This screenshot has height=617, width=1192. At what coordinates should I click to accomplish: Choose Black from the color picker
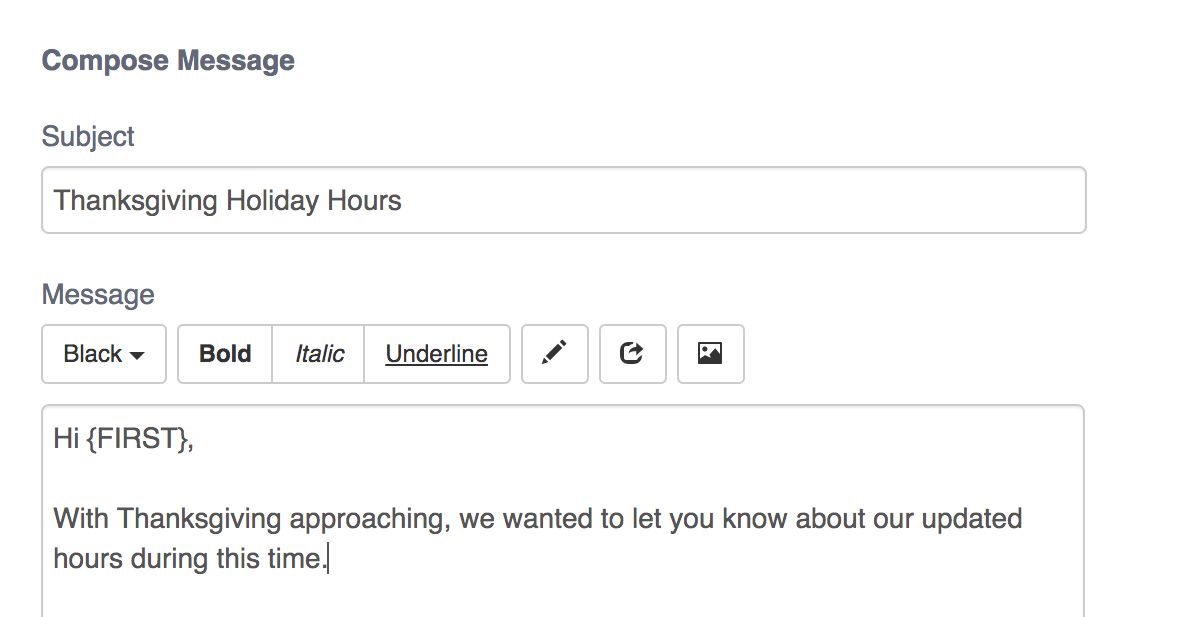[x=103, y=353]
